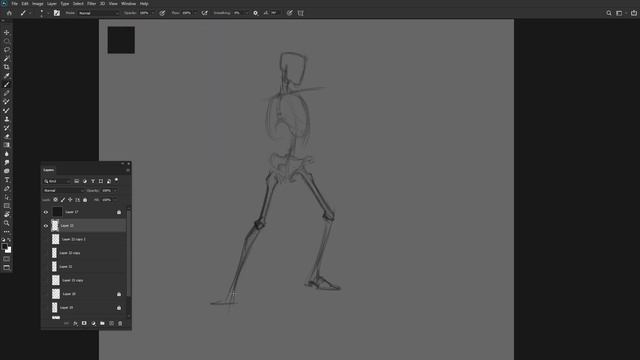Select the Clone Stamp tool
Image resolution: width=640 pixels, height=360 pixels.
(x=7, y=119)
